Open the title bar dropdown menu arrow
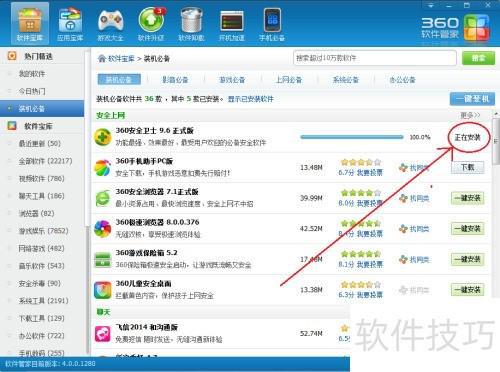Screen dimensions: 500x372 (x=431, y=5)
